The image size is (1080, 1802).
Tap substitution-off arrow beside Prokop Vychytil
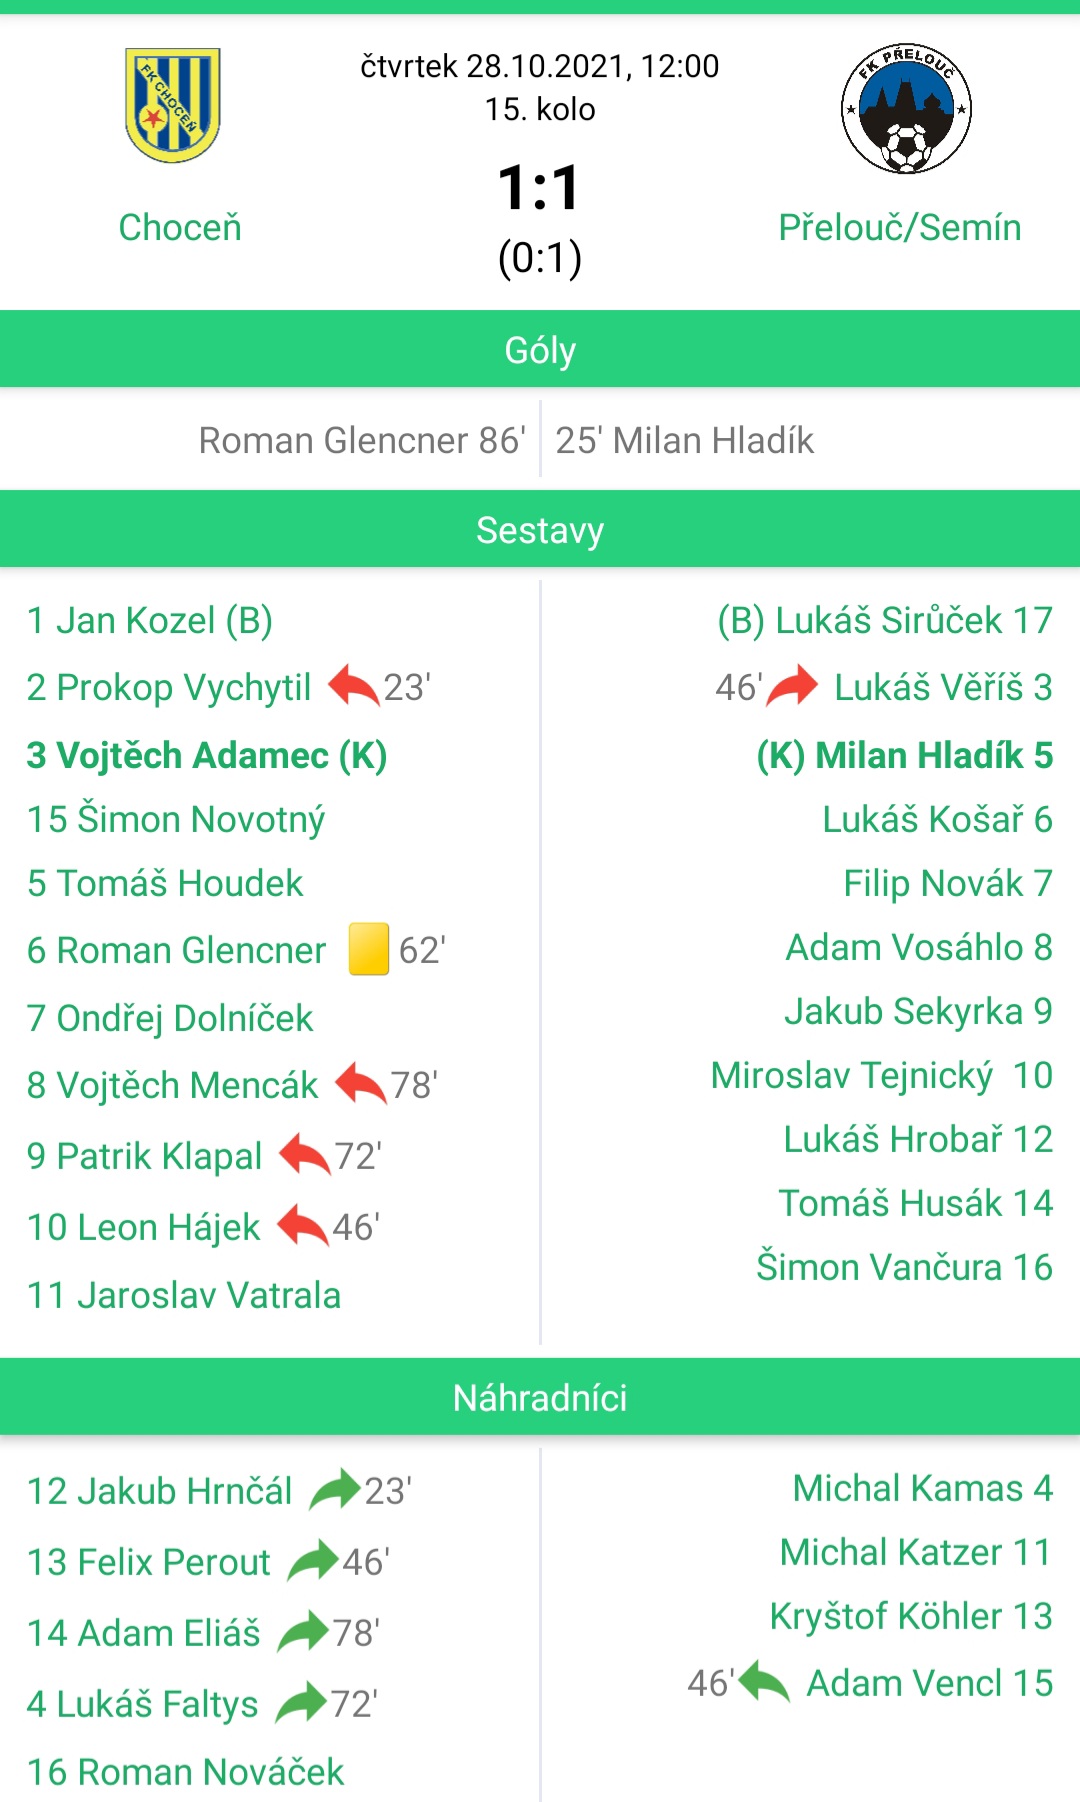[354, 686]
